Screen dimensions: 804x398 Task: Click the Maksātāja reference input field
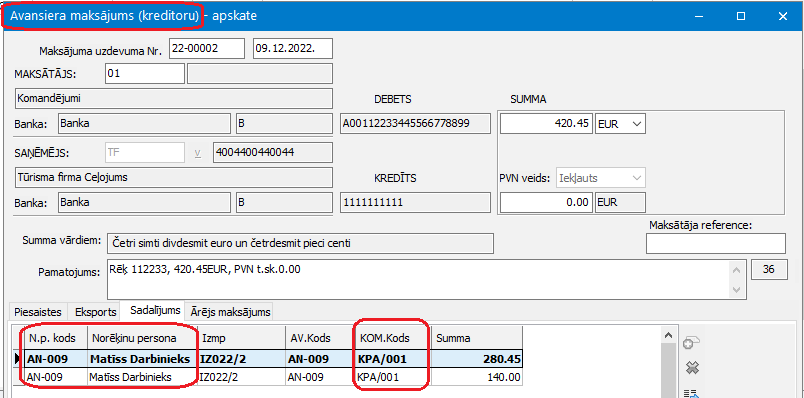click(716, 243)
